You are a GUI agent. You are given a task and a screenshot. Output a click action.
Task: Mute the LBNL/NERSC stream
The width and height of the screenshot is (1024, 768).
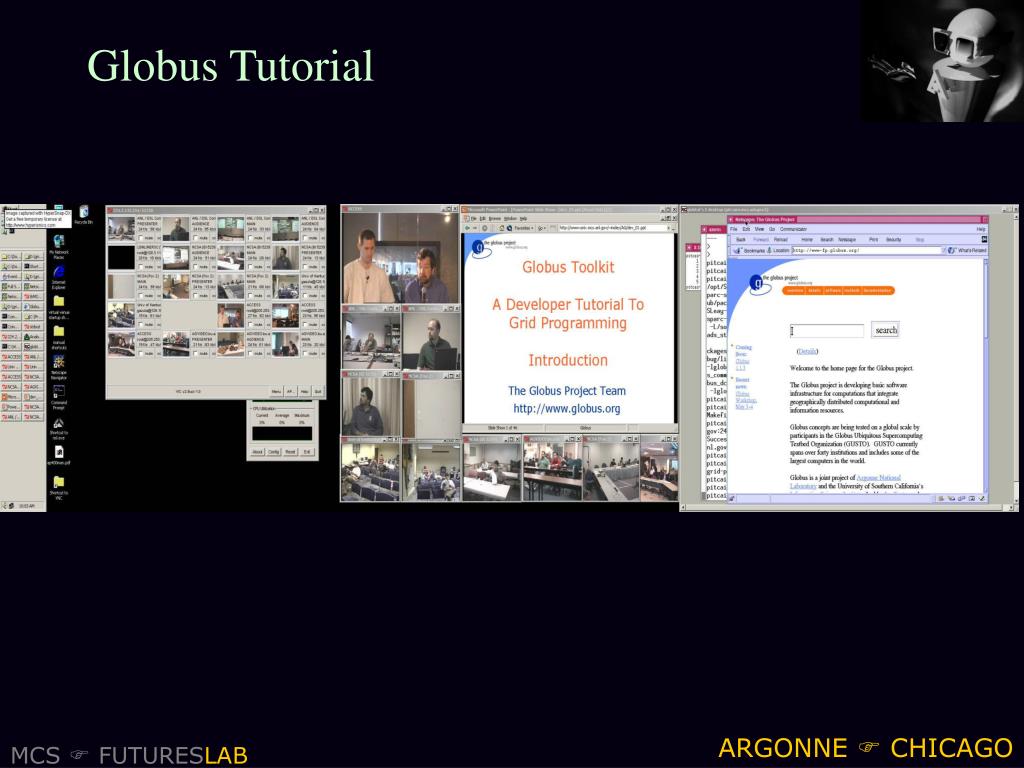coord(140,266)
